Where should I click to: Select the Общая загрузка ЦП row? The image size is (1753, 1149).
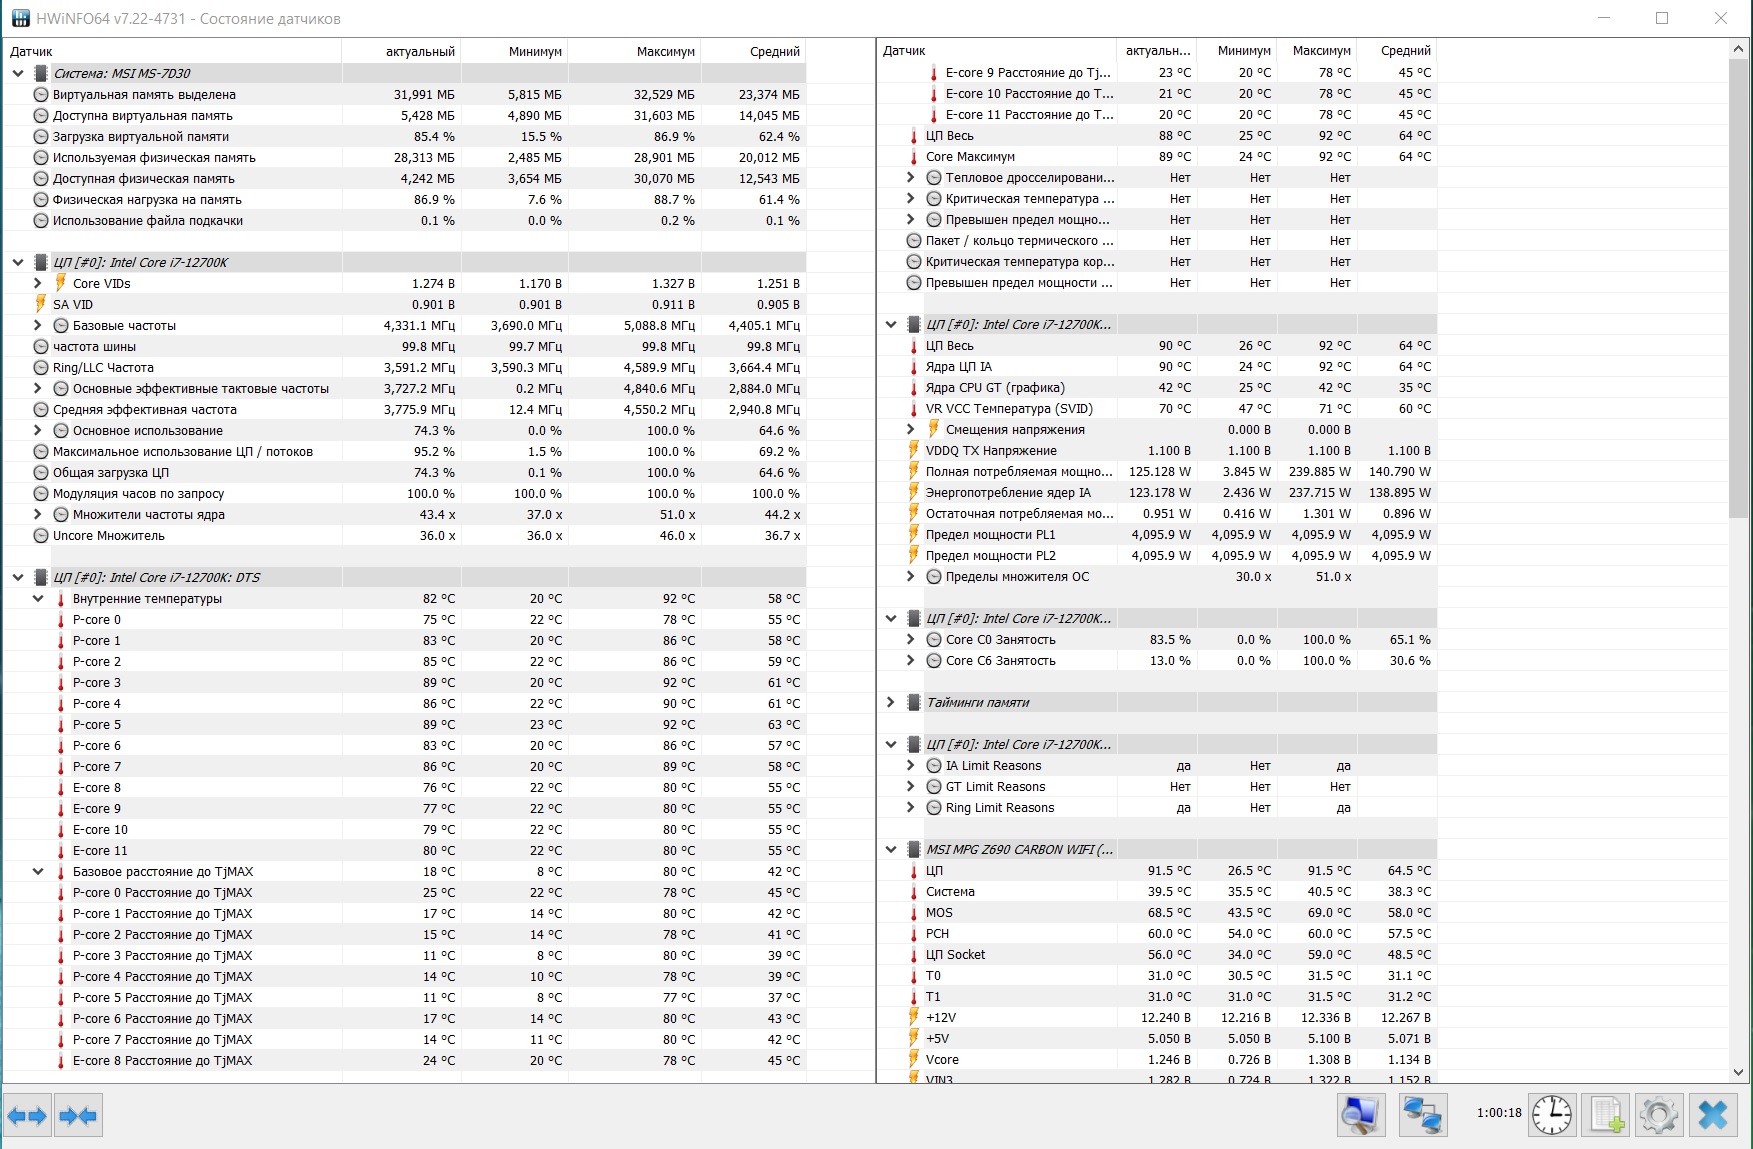click(404, 472)
